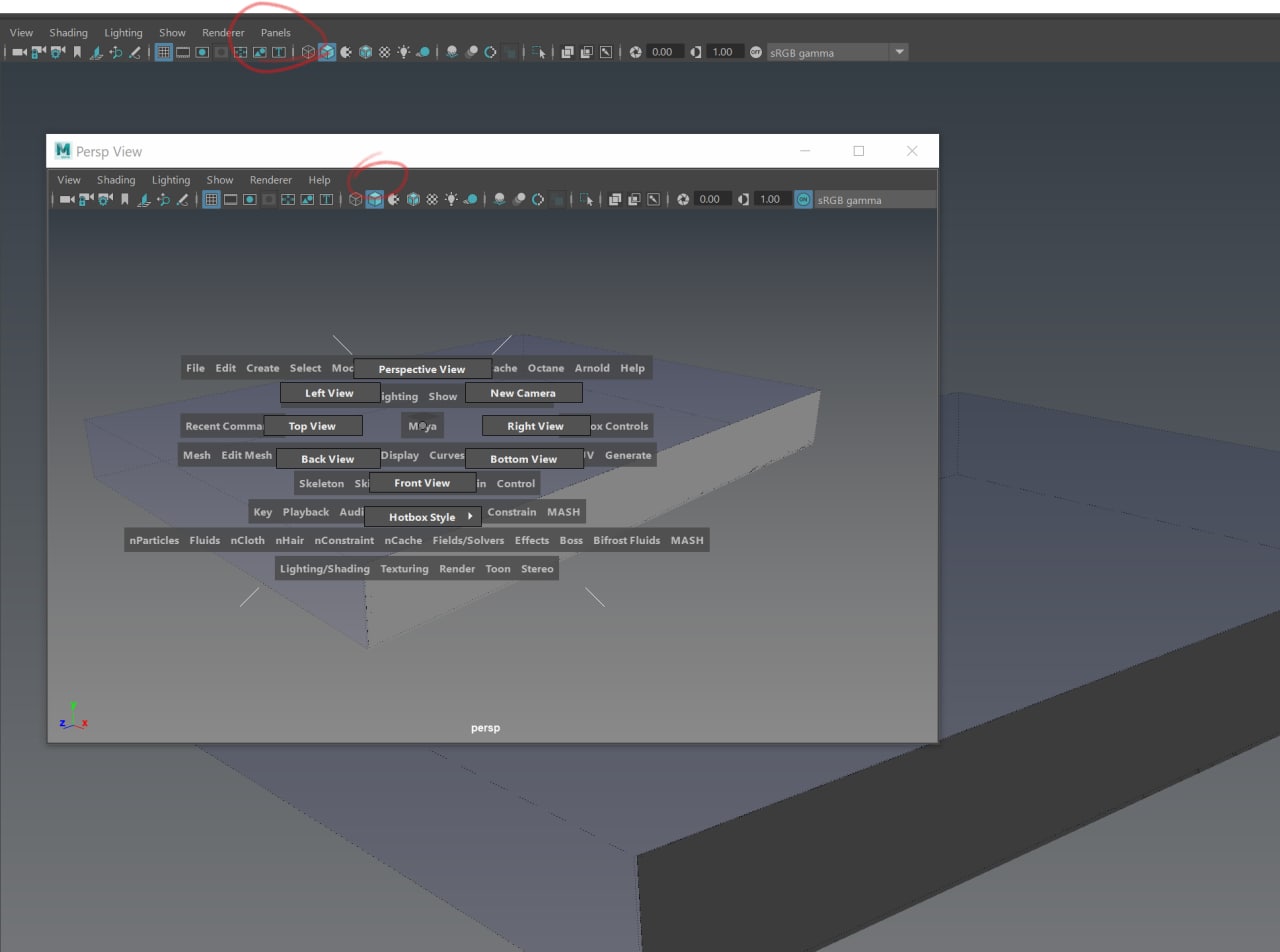Click Use Default Material icon in Persp View toolbar
Viewport: 1280px width, 952px height.
(x=393, y=200)
